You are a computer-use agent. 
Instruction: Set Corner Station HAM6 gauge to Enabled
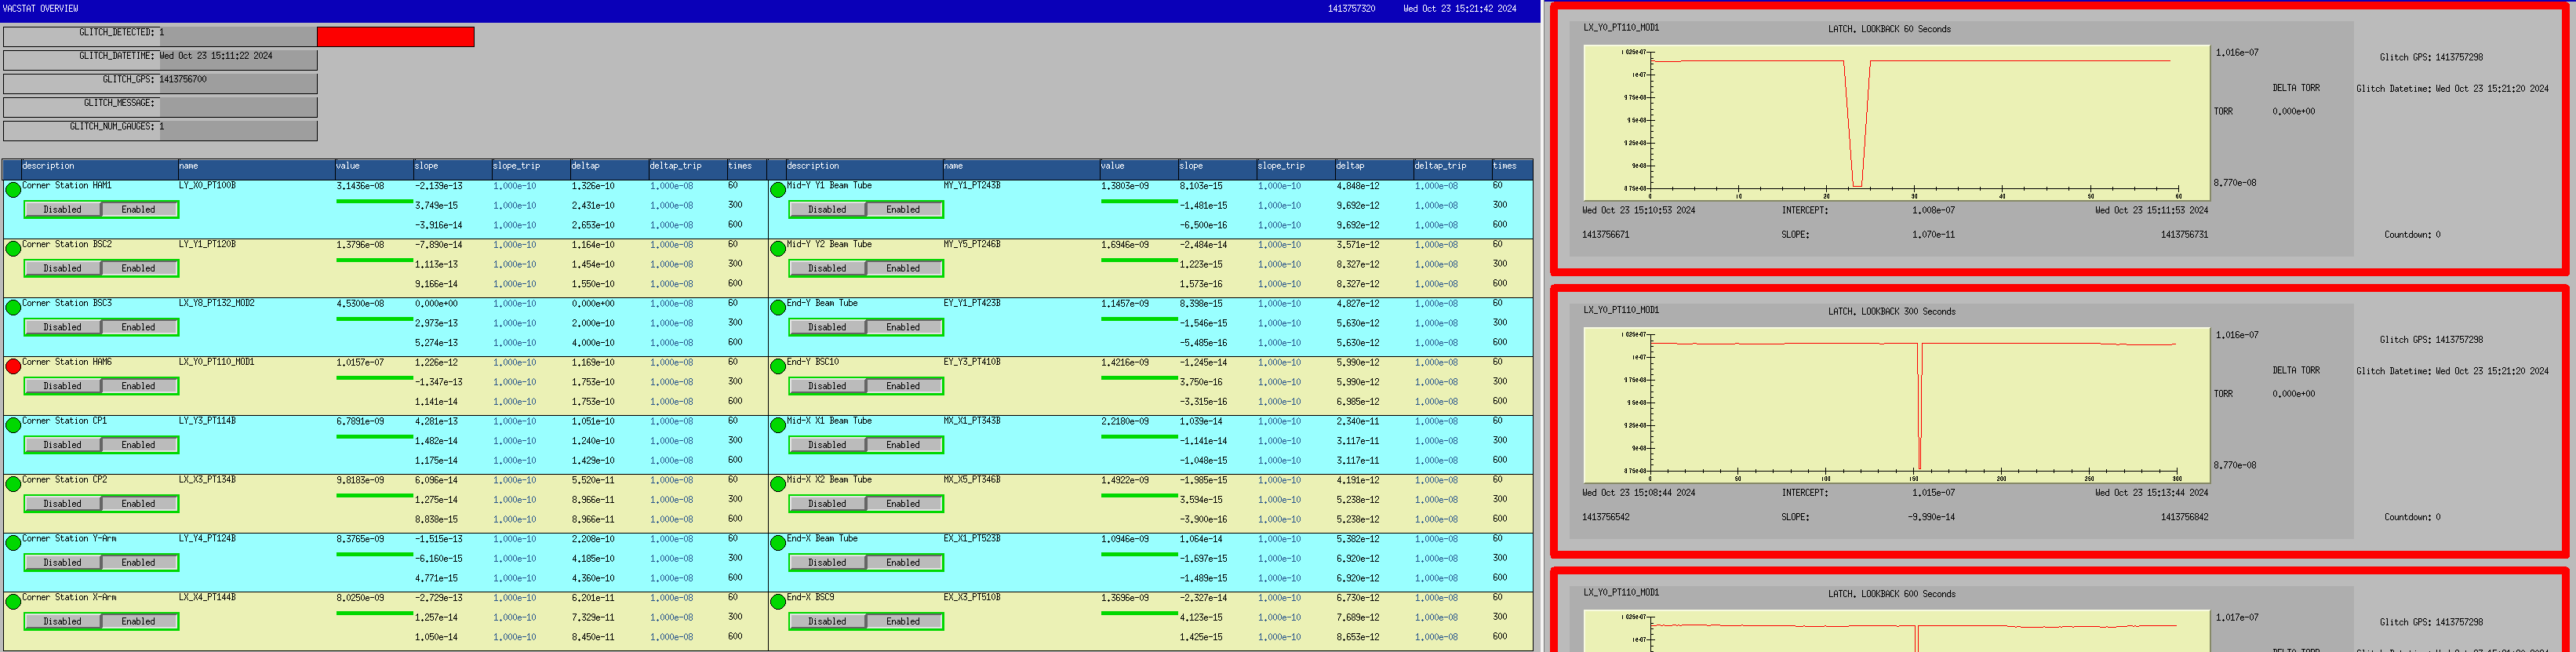click(138, 386)
